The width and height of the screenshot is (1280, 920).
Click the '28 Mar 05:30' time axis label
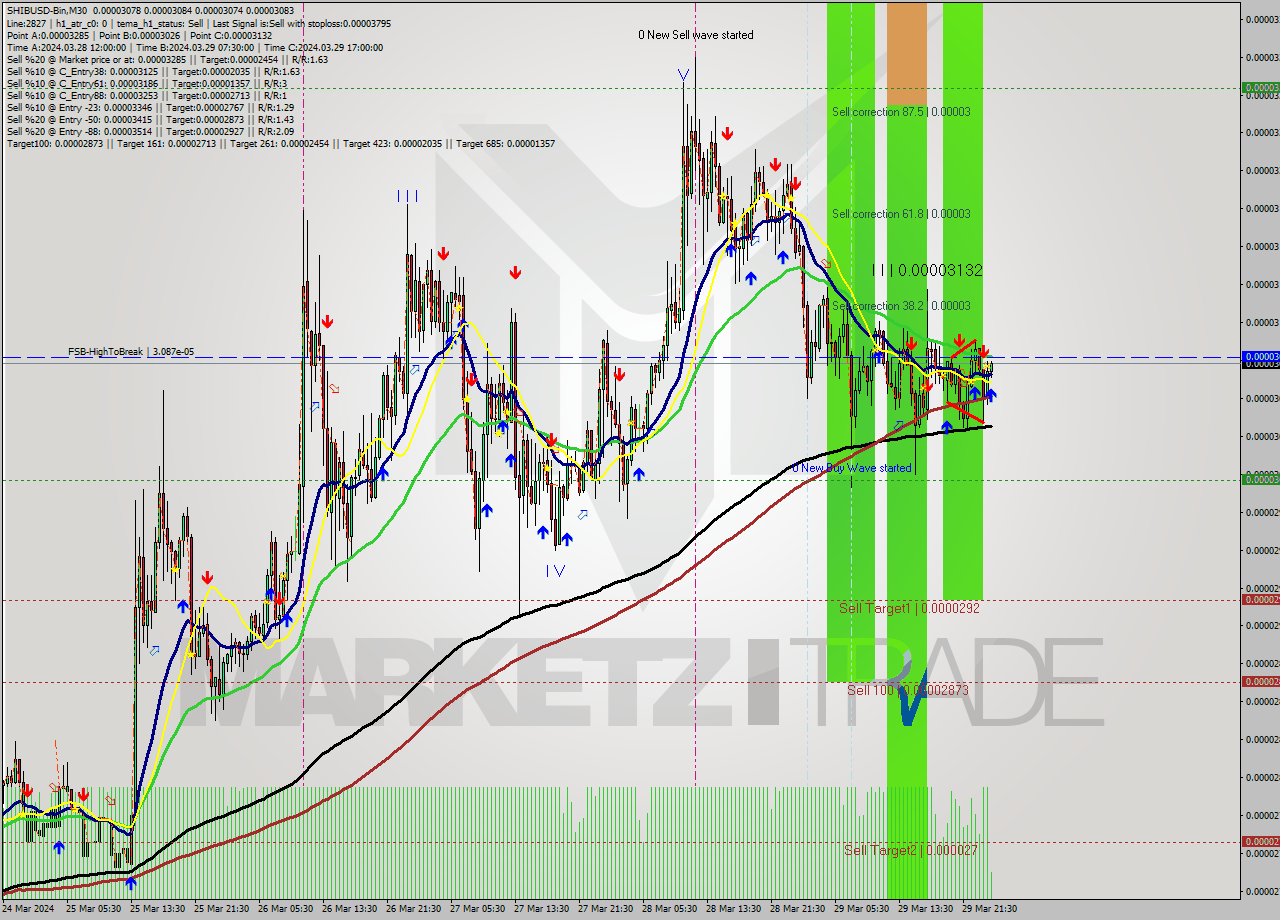[669, 909]
